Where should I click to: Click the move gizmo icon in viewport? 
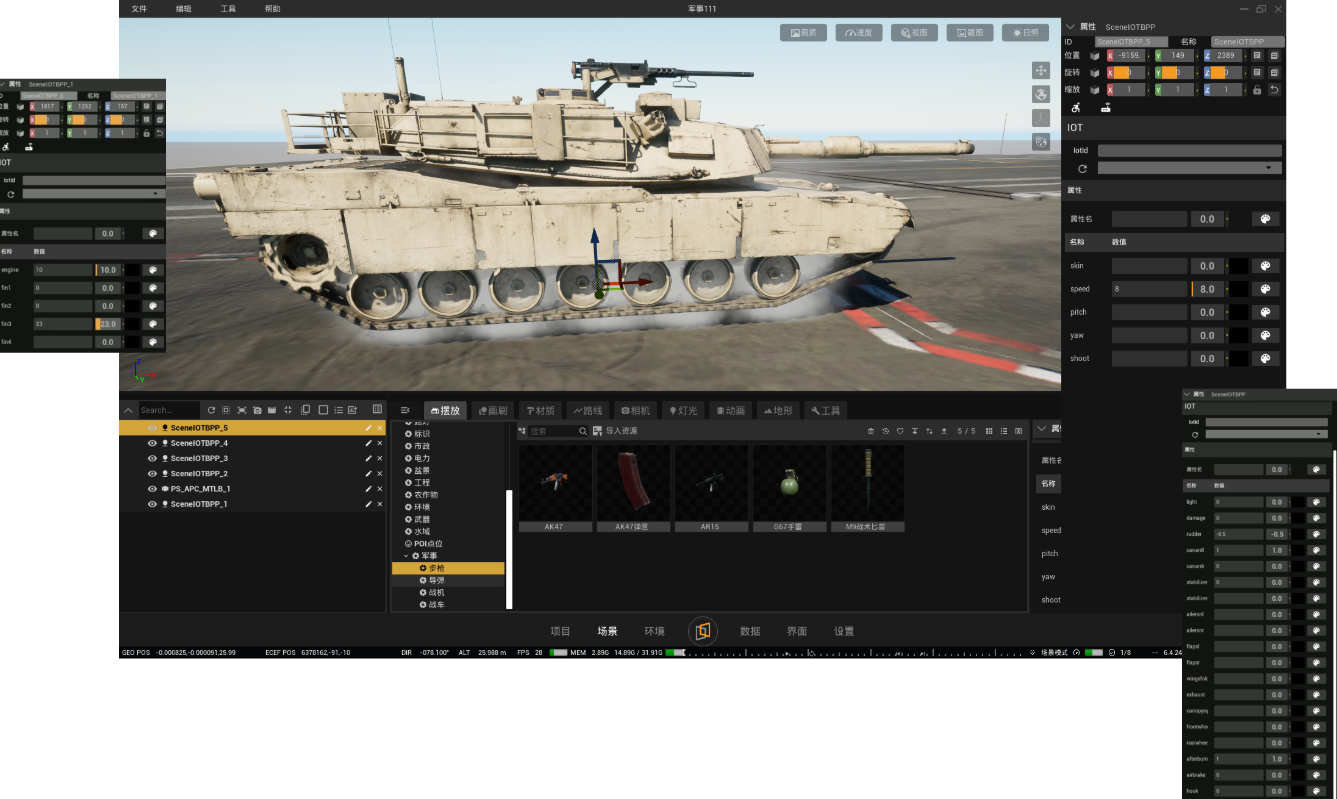point(1041,70)
